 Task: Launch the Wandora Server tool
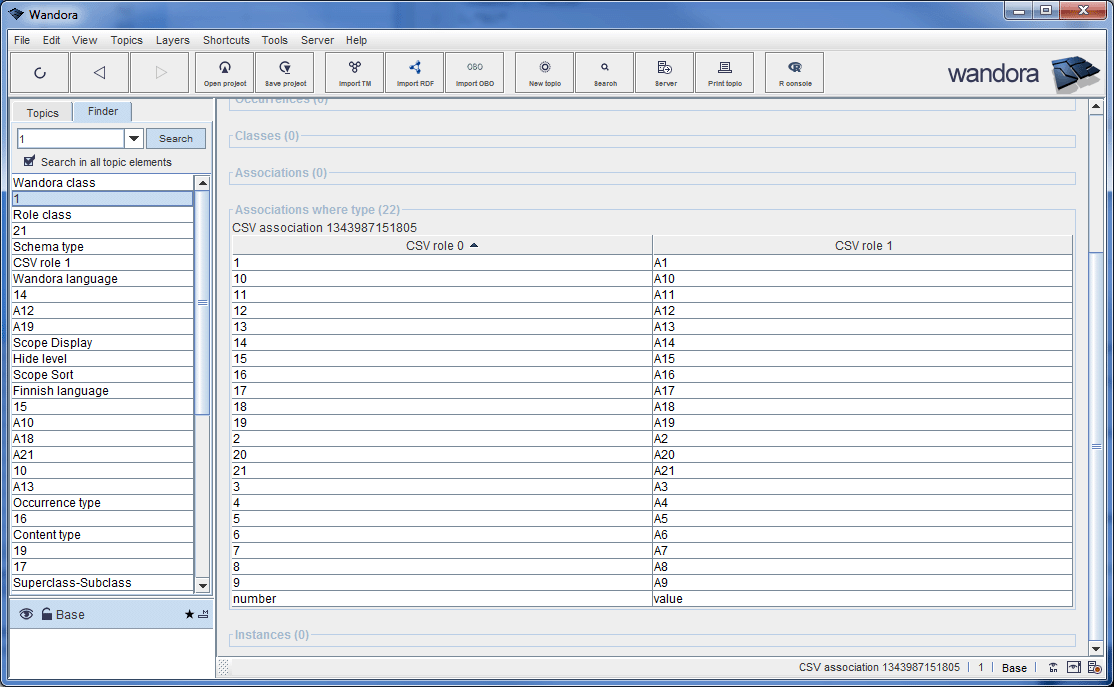point(664,72)
